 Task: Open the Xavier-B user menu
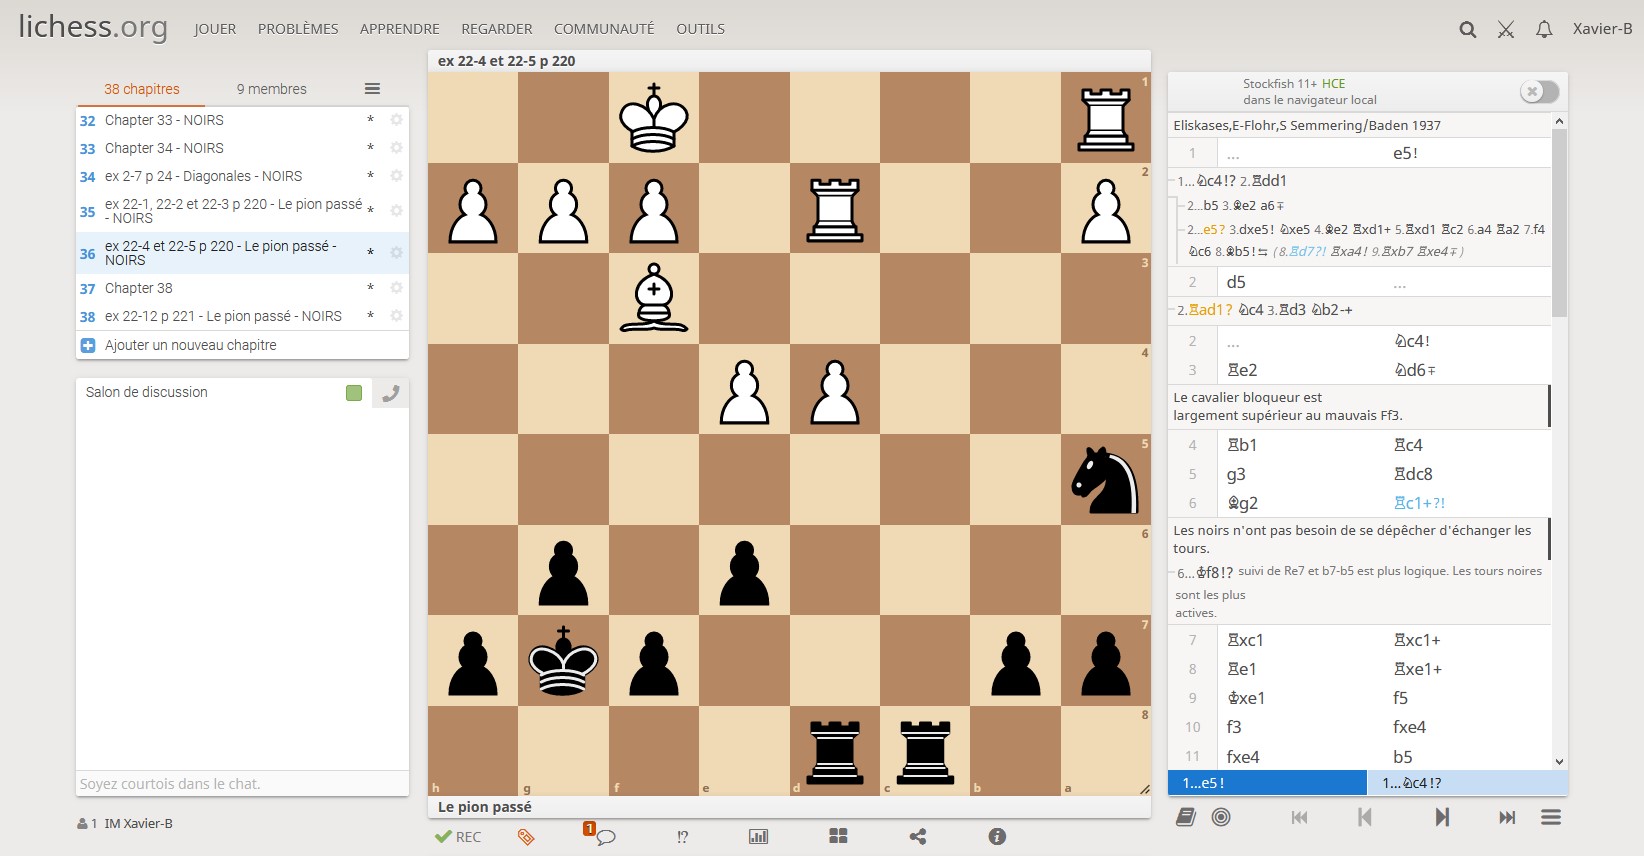point(1602,29)
